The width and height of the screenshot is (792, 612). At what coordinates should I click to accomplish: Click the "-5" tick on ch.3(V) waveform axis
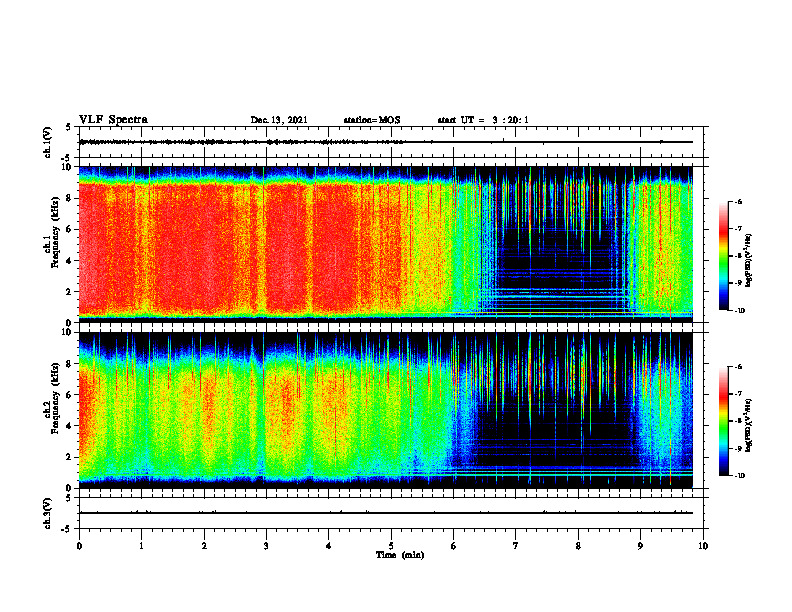[67, 529]
